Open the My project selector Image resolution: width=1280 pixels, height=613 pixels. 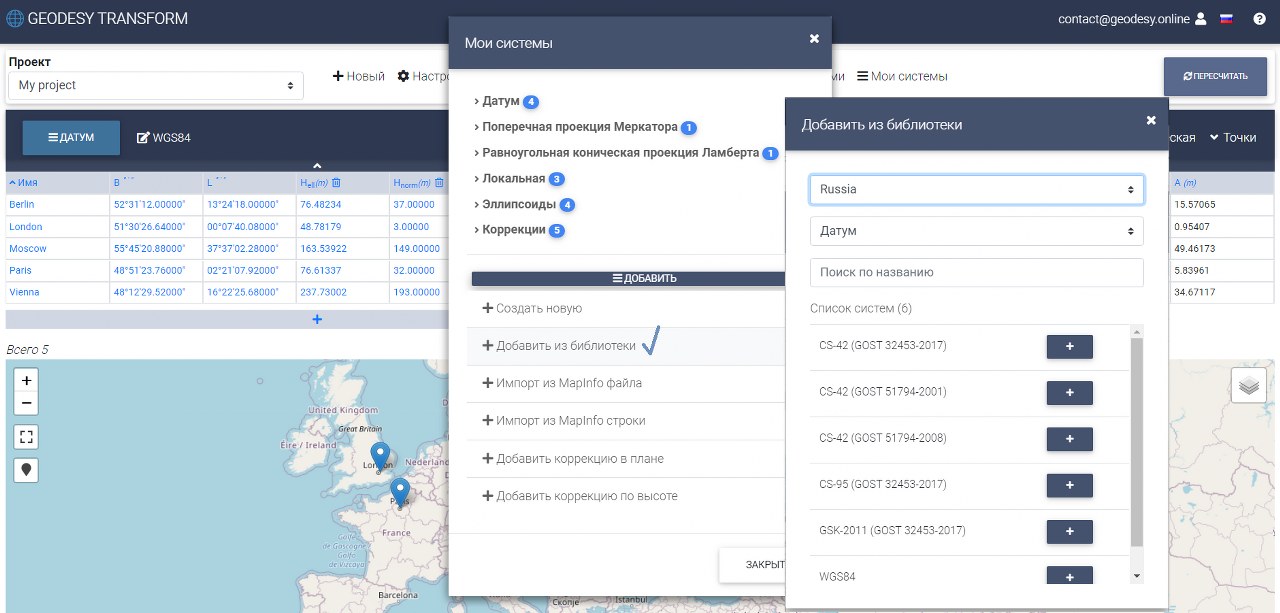(156, 86)
